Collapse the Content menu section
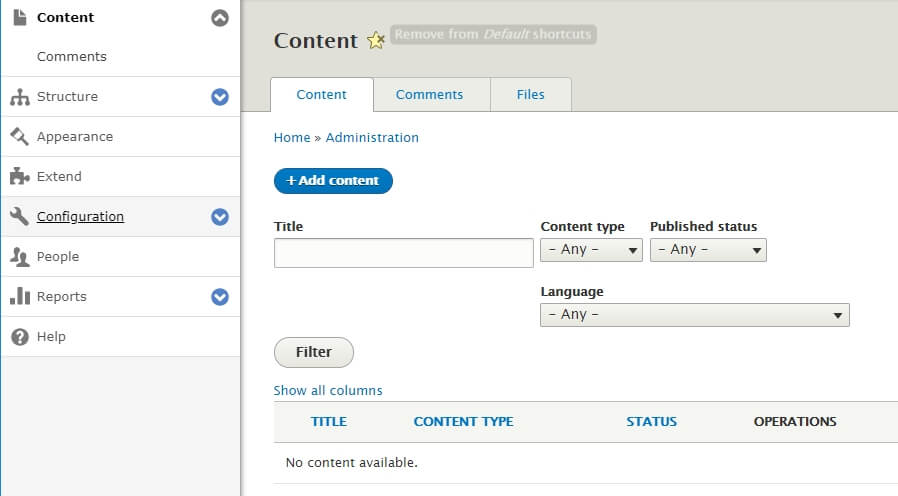898x496 pixels. (220, 17)
